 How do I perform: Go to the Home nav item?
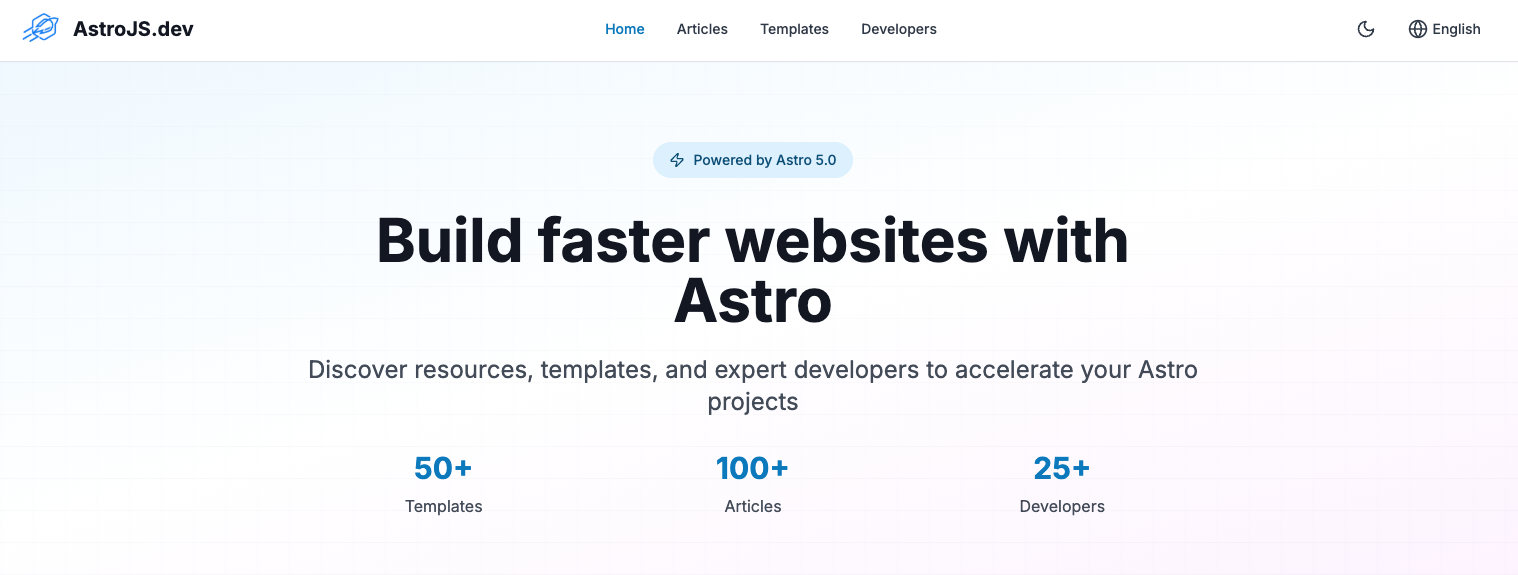click(x=625, y=29)
